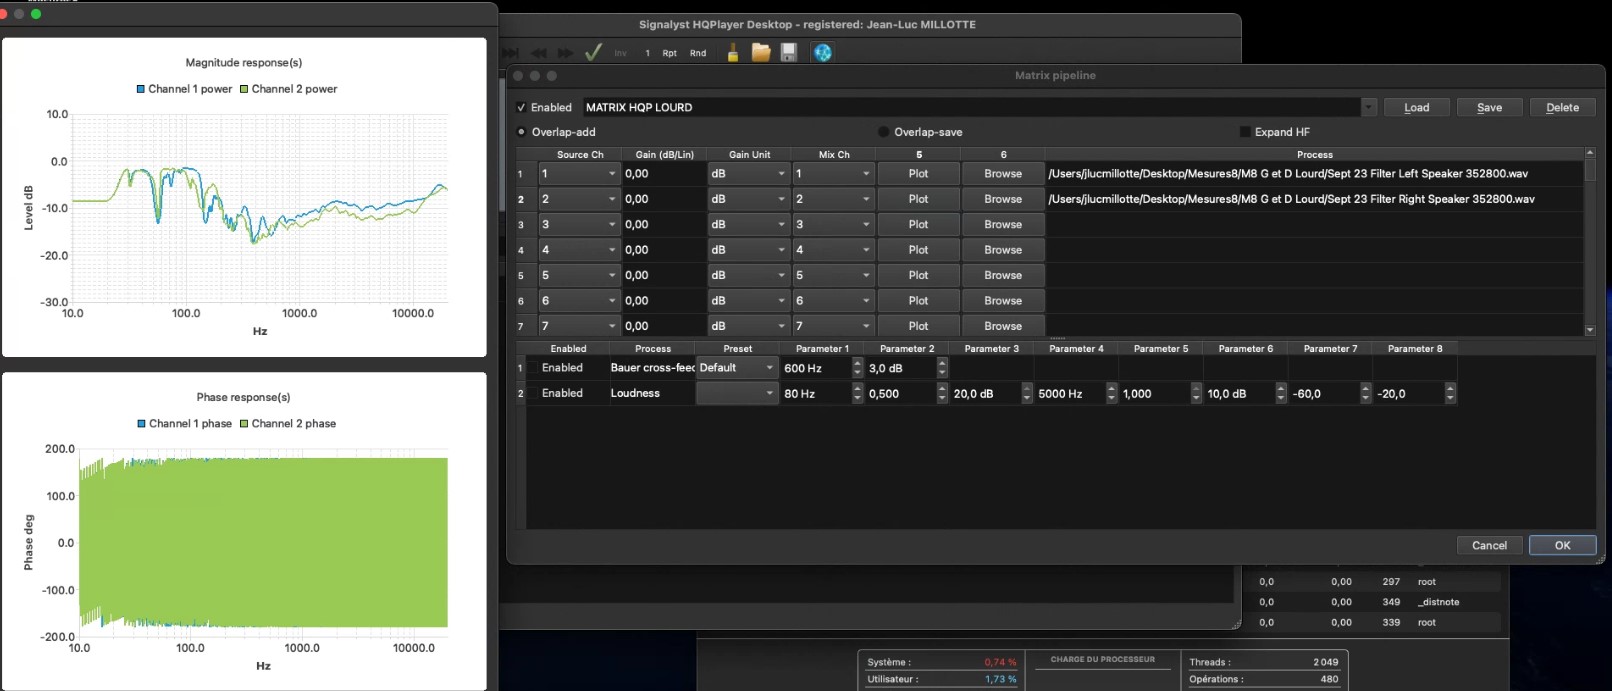The height and width of the screenshot is (691, 1612).
Task: Toggle the matrix pipeline Enabled checkbox
Action: pos(521,107)
